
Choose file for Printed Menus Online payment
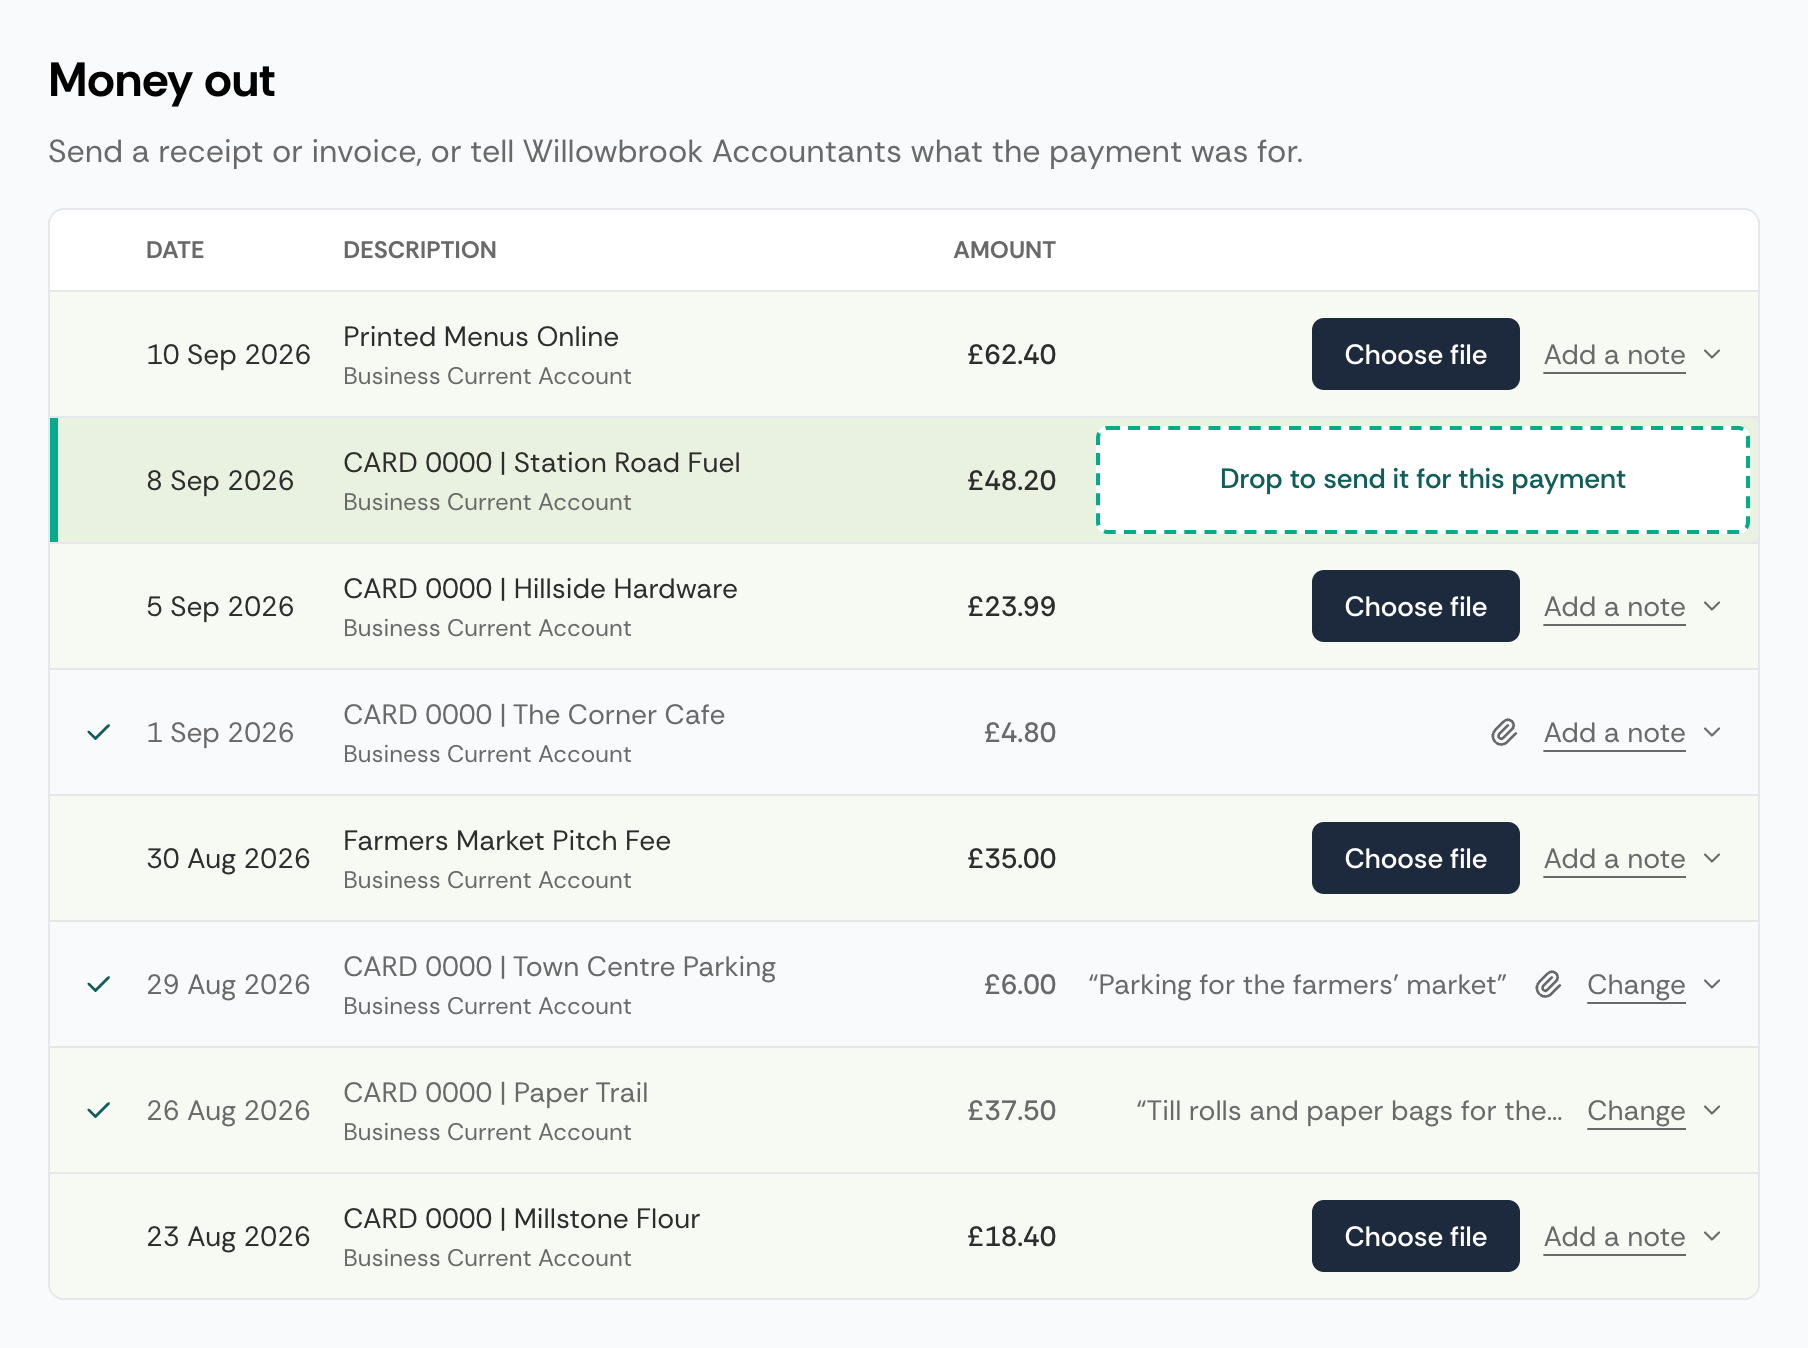pyautogui.click(x=1415, y=354)
